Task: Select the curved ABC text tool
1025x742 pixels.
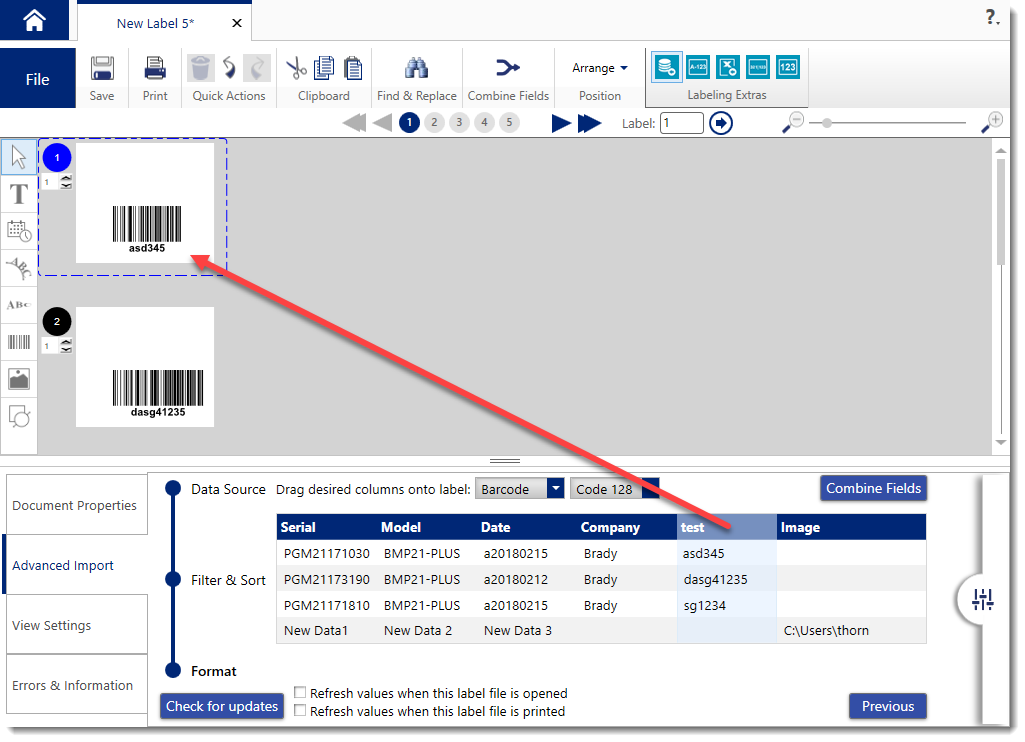Action: point(19,268)
